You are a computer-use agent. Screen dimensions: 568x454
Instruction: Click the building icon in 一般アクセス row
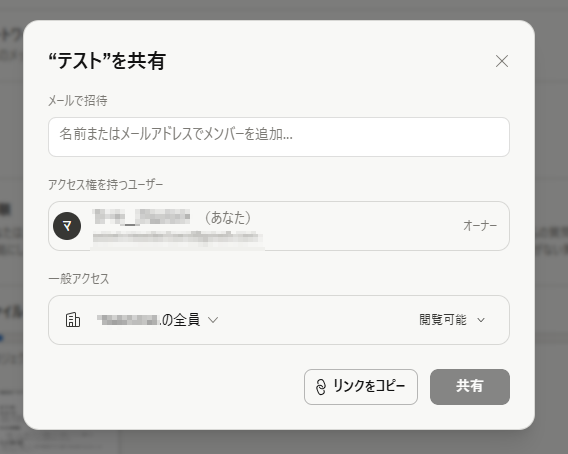click(x=73, y=320)
